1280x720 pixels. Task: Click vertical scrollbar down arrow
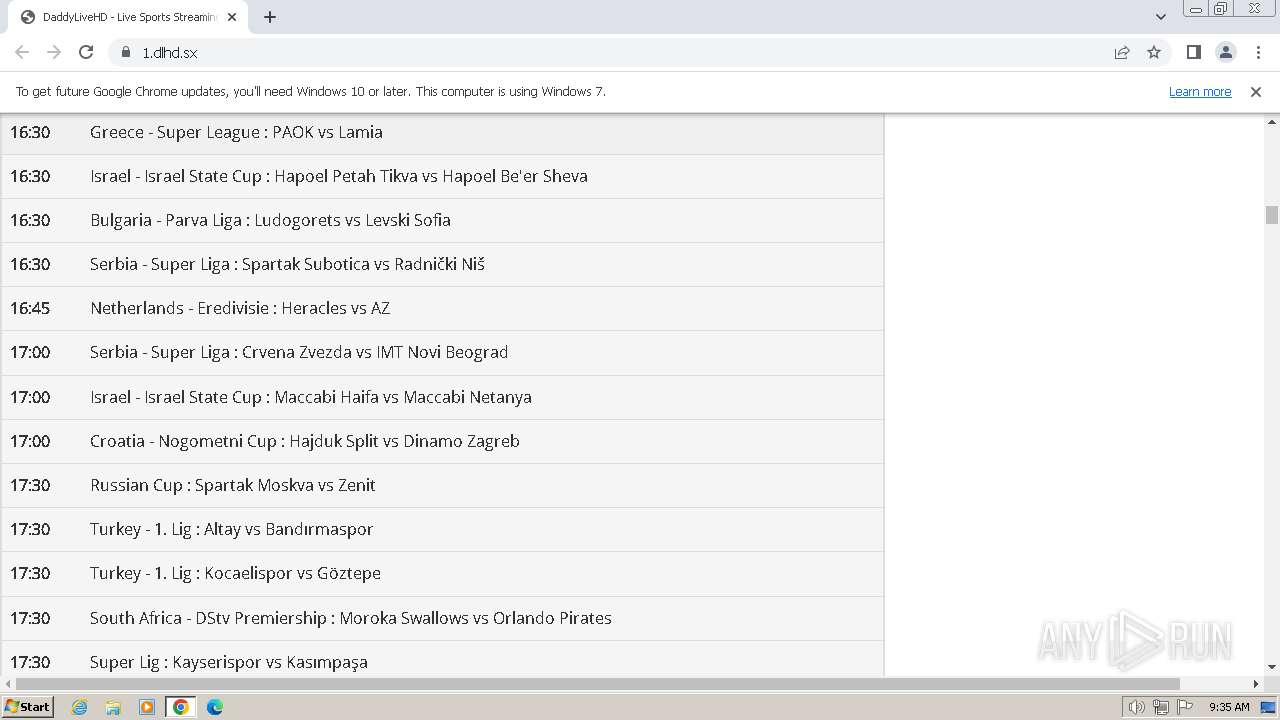(1272, 667)
